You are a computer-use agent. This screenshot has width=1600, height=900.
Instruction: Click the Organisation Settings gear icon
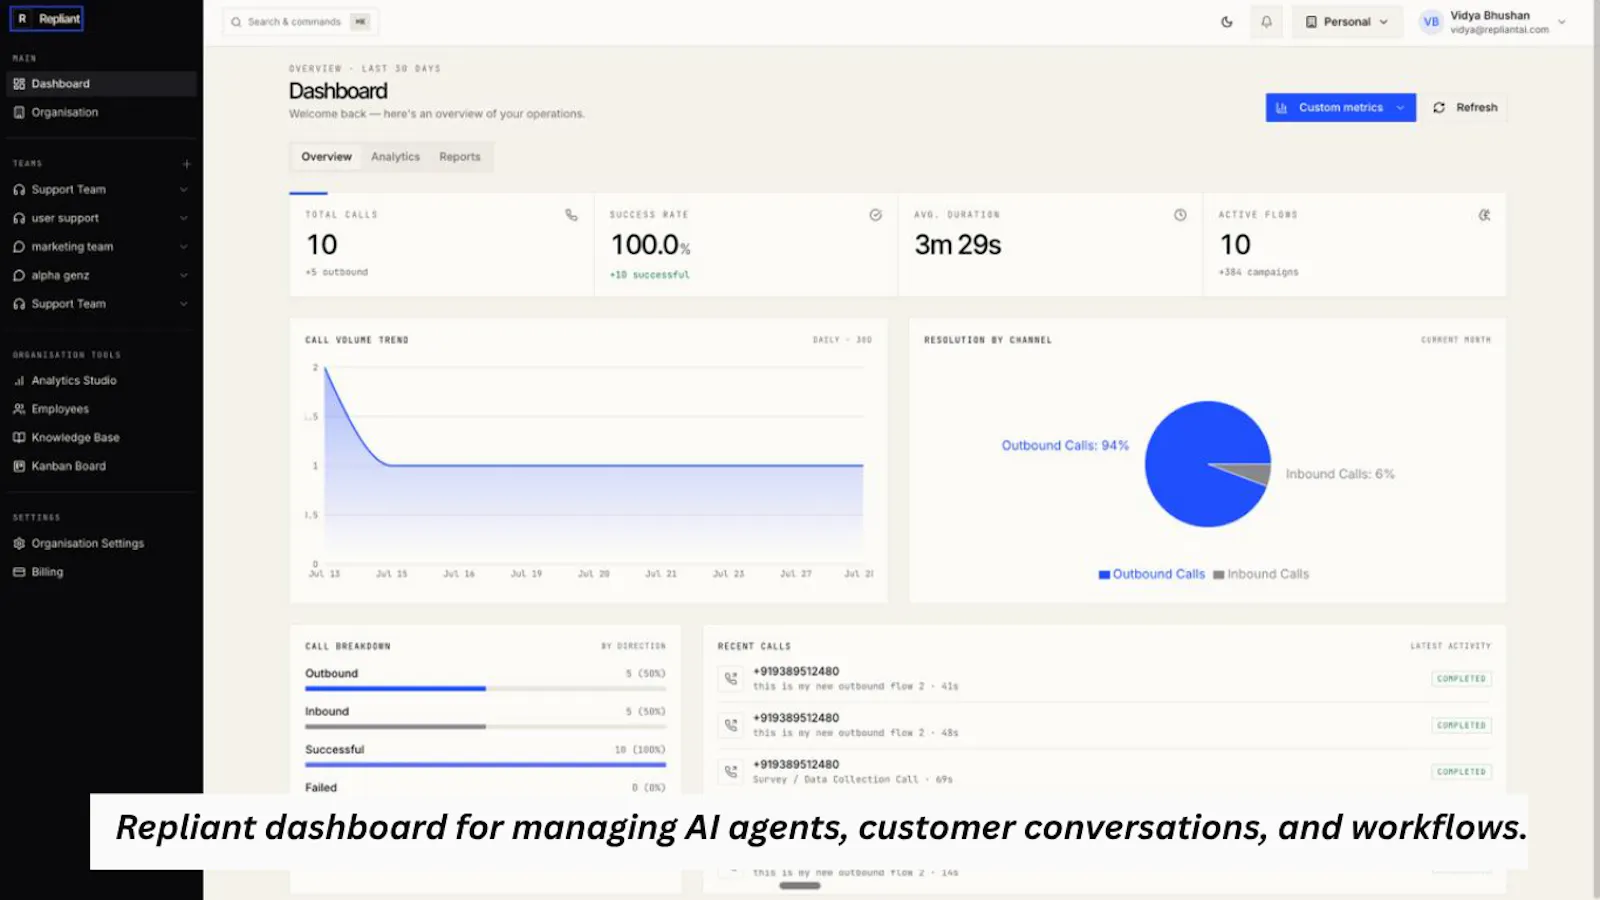coord(19,543)
